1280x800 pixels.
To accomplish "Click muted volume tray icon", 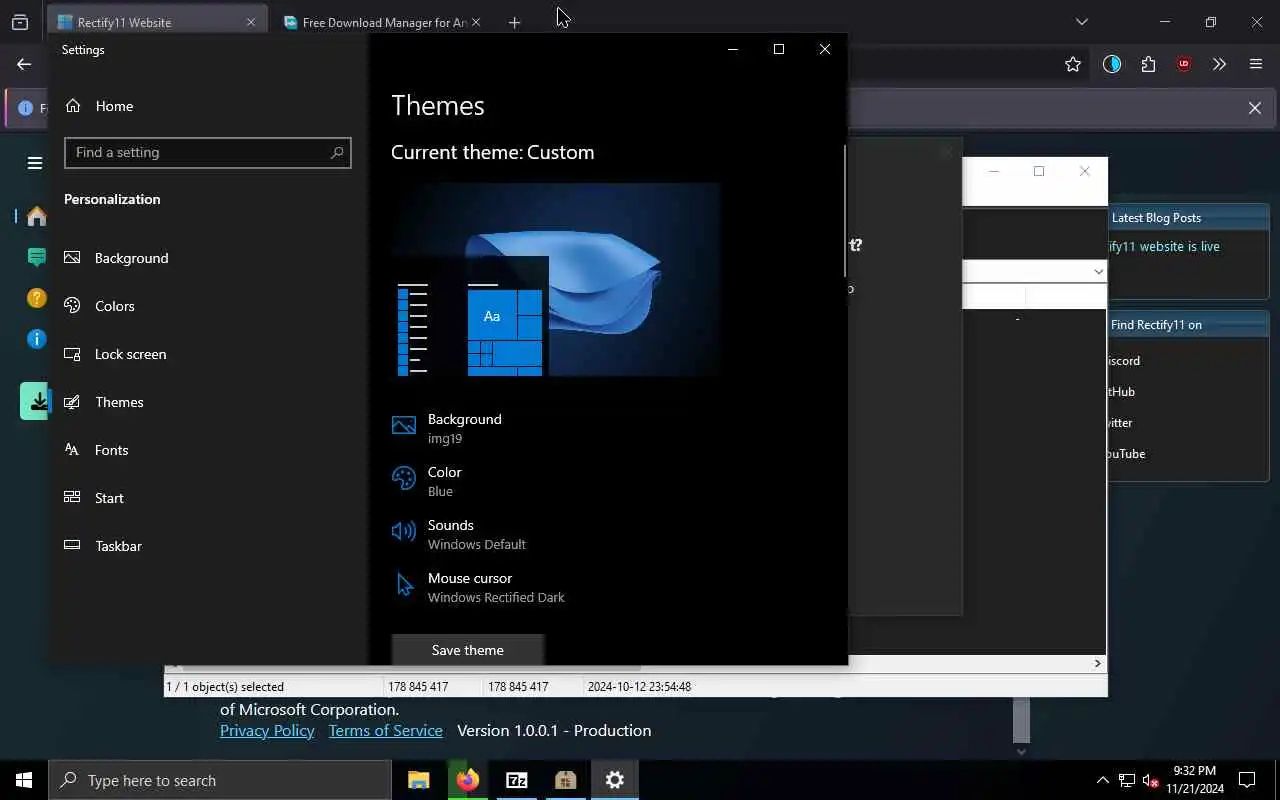I will point(1151,780).
